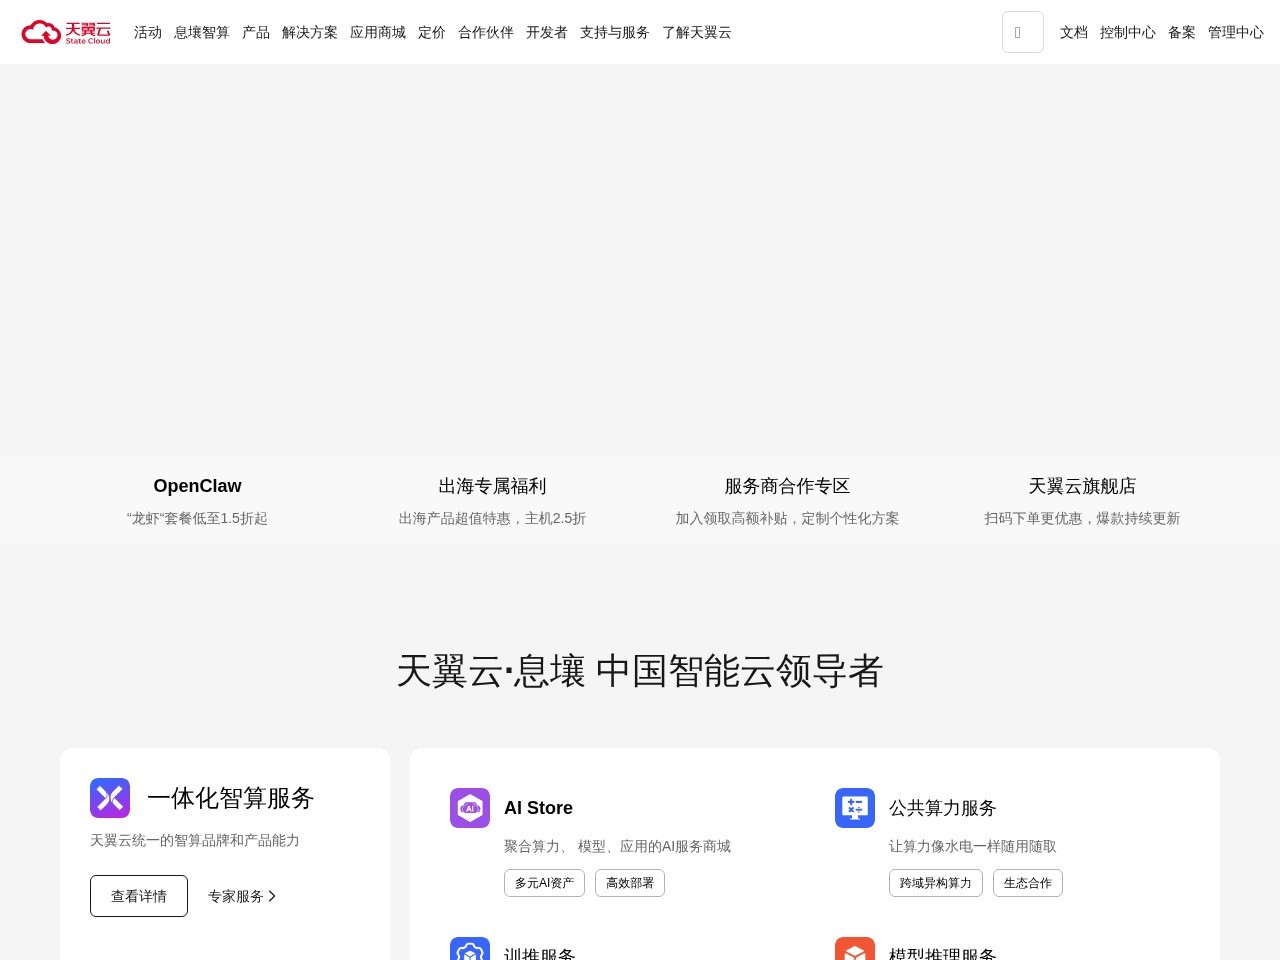Screen dimensions: 1280x960
Task: Open 控制中心 from the top bar
Action: coord(1128,32)
